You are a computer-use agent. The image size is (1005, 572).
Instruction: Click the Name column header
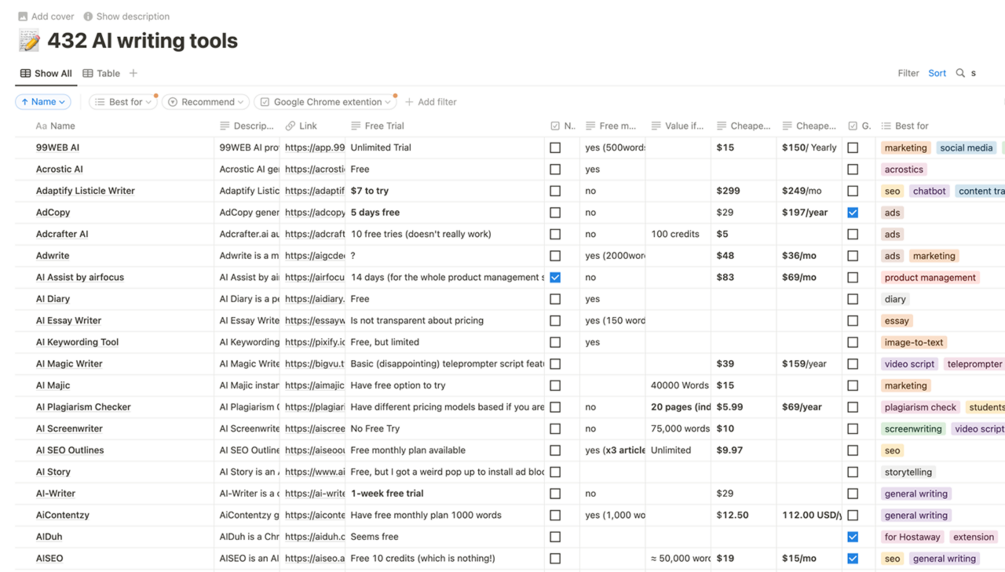pos(55,126)
